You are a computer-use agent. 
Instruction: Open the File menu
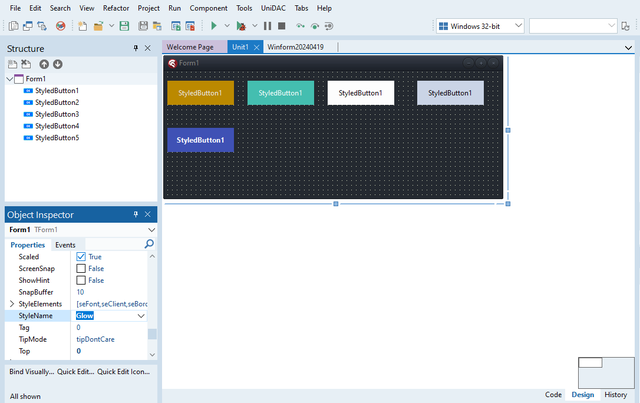point(15,8)
